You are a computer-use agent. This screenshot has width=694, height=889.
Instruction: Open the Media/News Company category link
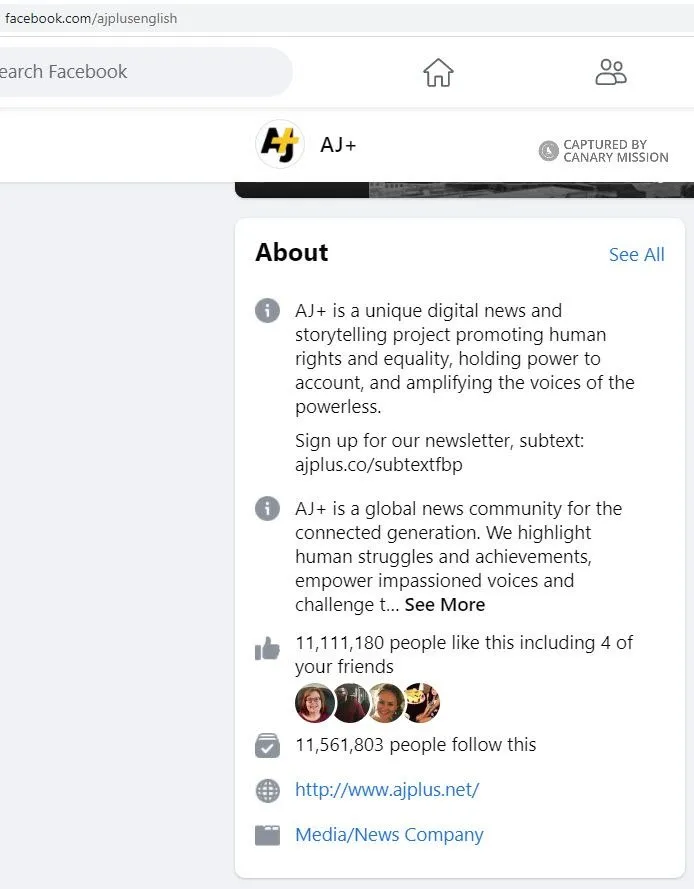point(389,835)
